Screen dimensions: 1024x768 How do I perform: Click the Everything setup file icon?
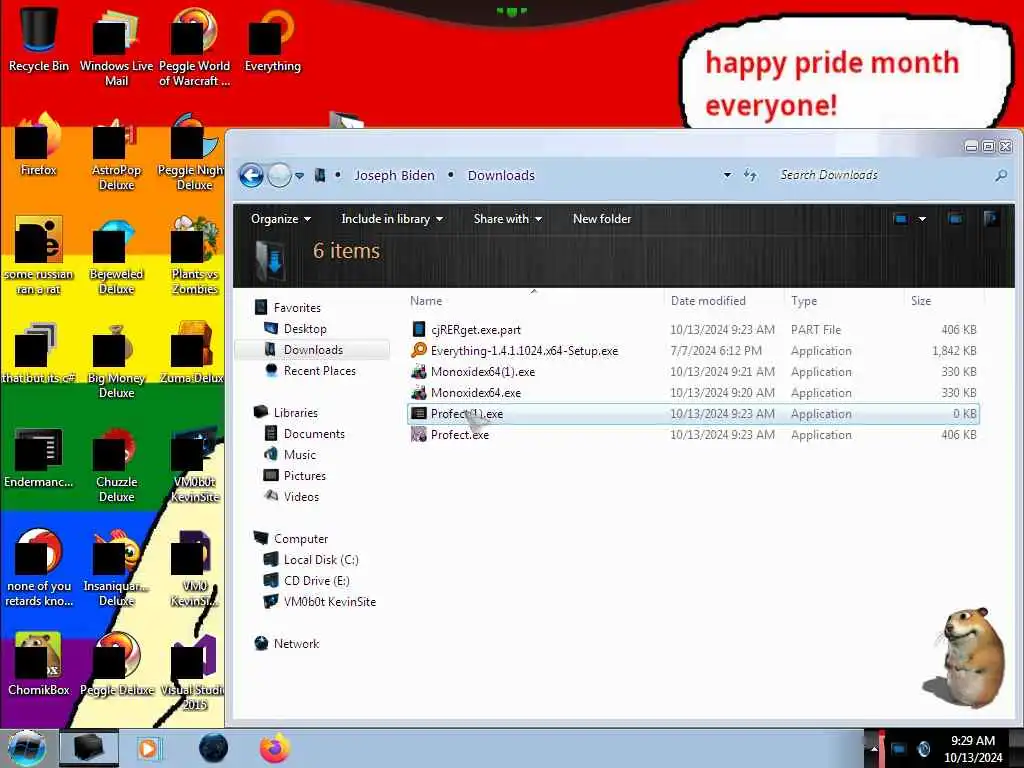pos(419,350)
